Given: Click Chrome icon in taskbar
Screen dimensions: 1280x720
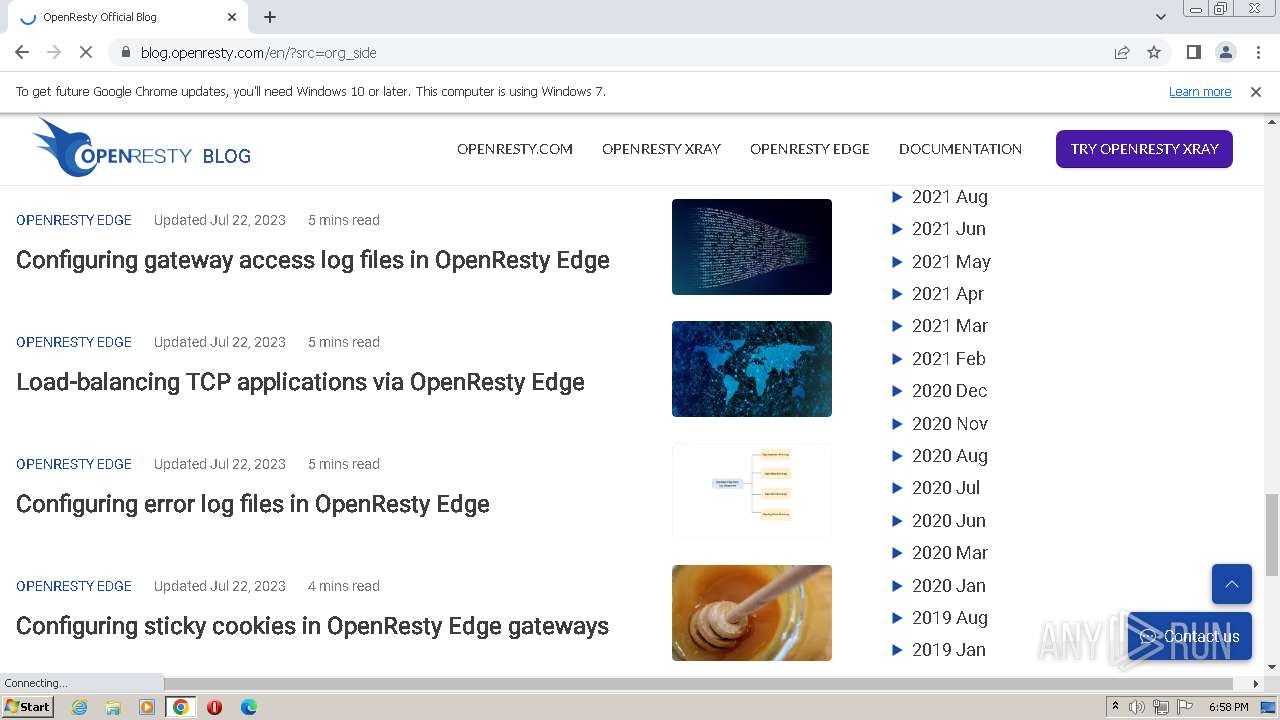Looking at the screenshot, I should pyautogui.click(x=181, y=707).
